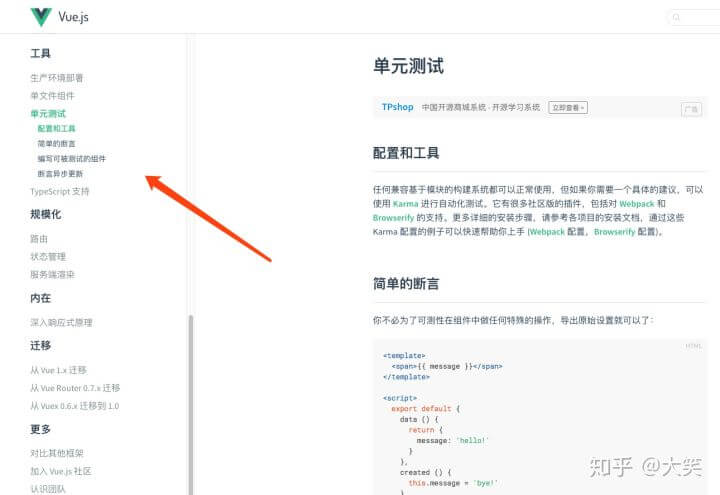
Task: Click the 立即查看 button in the ad
Action: click(x=567, y=107)
